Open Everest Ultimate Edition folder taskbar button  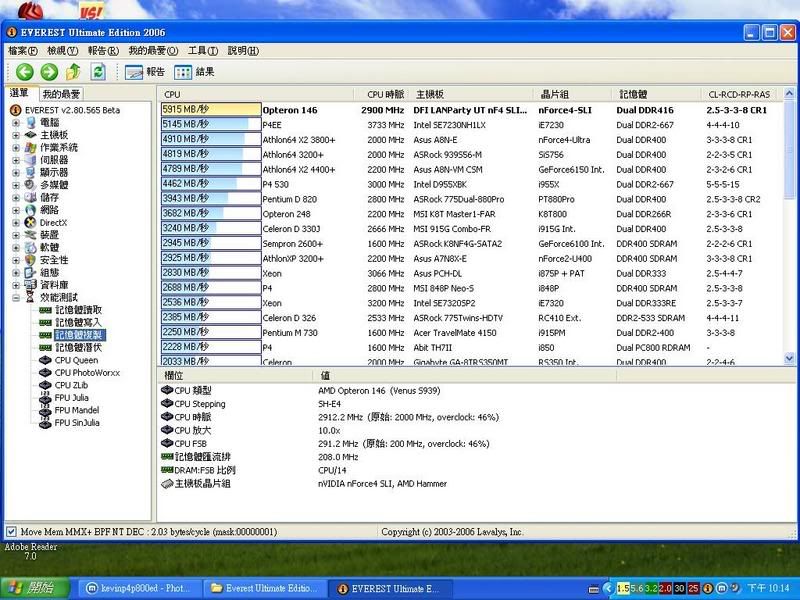point(266,588)
